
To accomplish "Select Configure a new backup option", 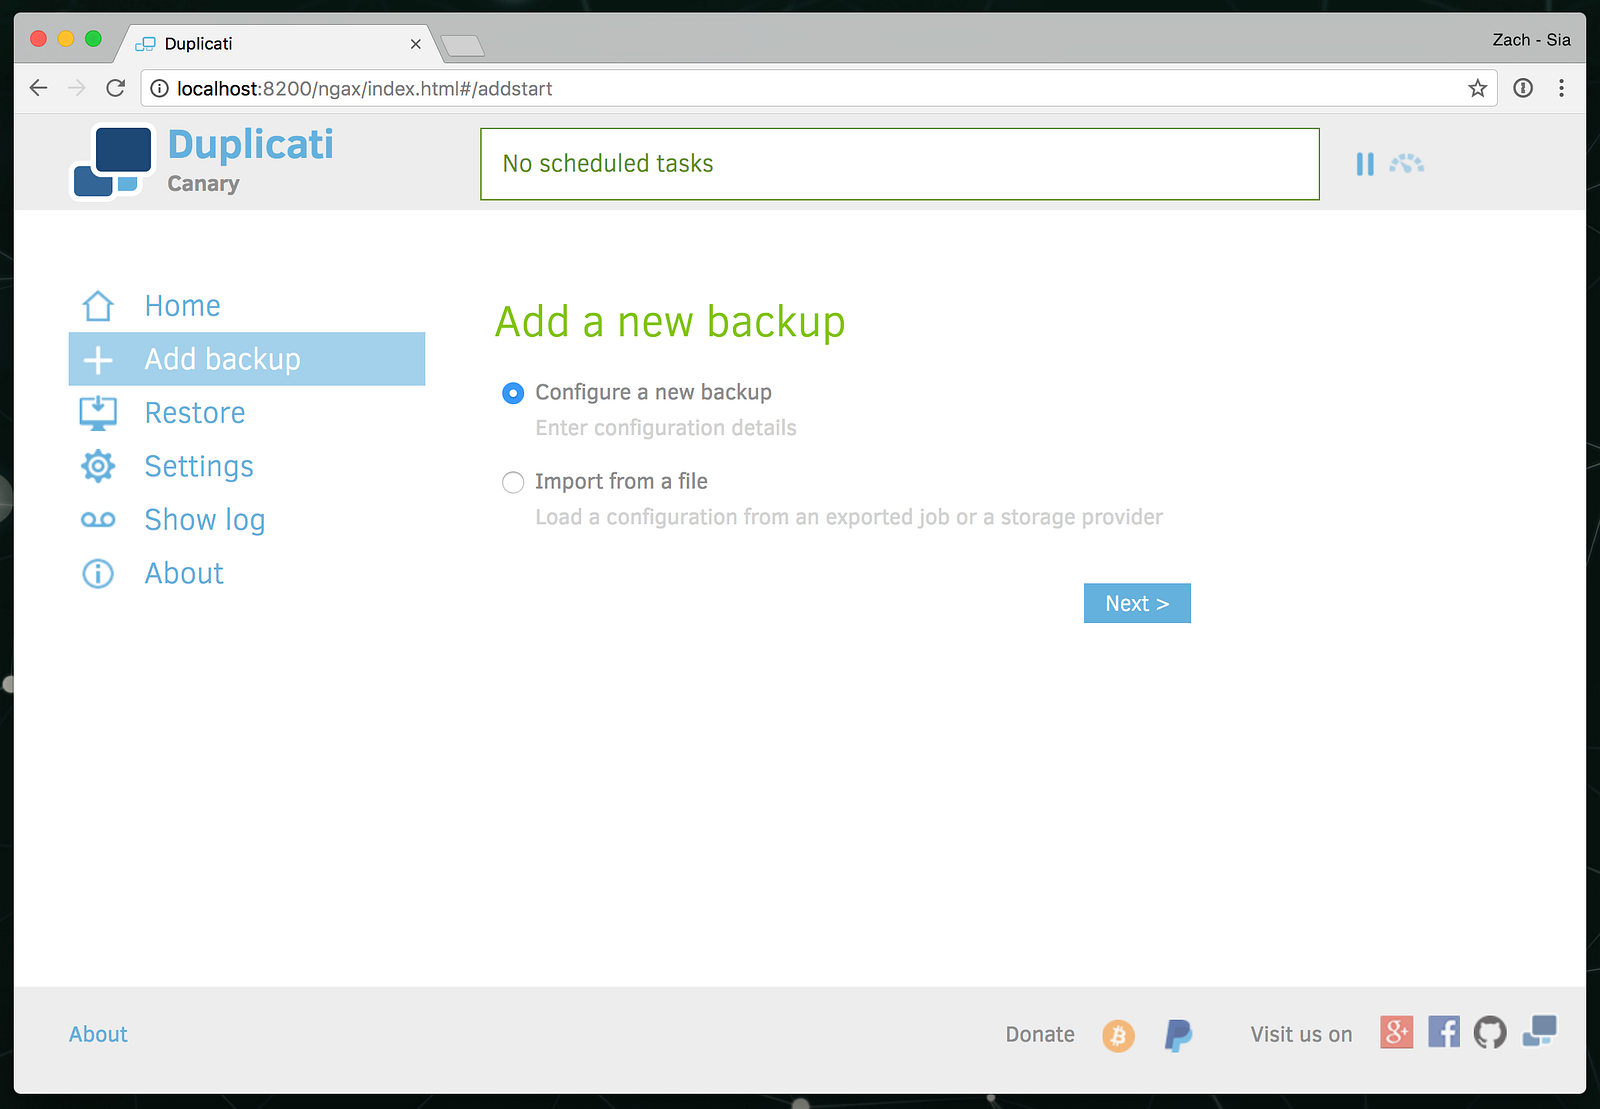I will click(x=513, y=393).
